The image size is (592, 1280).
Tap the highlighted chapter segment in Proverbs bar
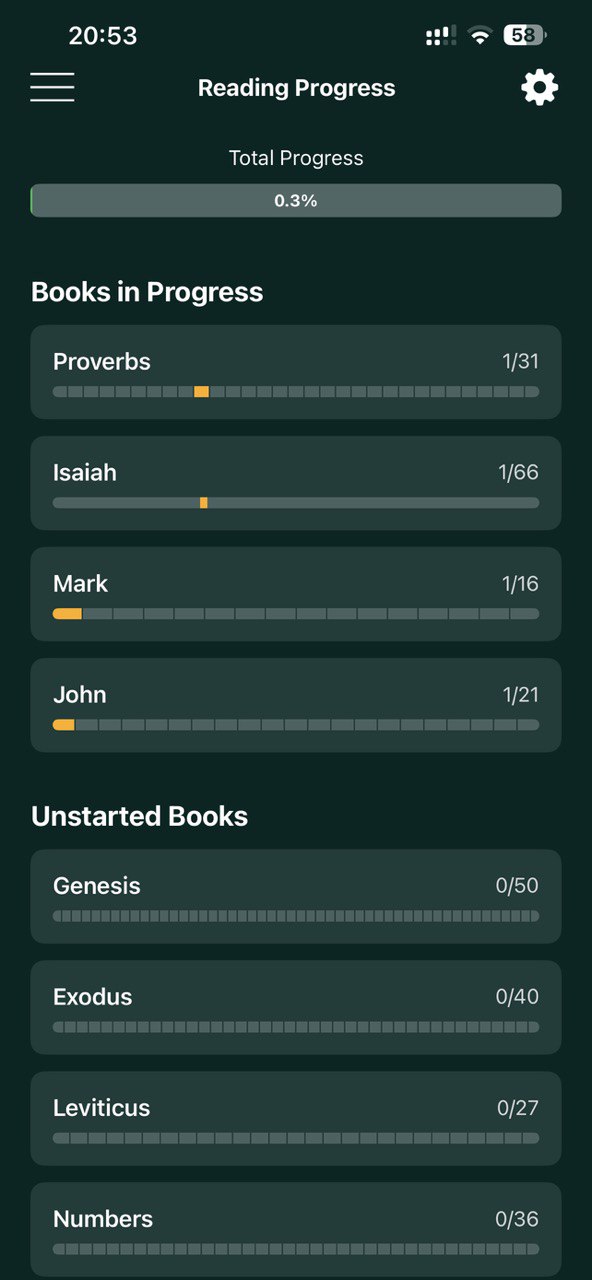click(201, 391)
